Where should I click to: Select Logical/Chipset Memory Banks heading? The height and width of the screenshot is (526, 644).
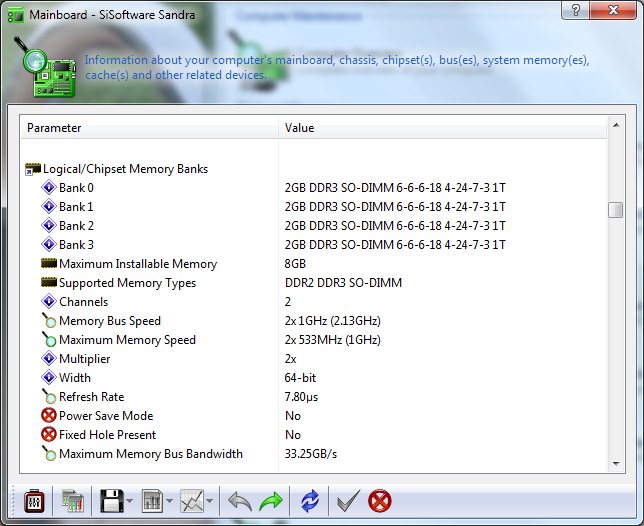click(x=125, y=169)
